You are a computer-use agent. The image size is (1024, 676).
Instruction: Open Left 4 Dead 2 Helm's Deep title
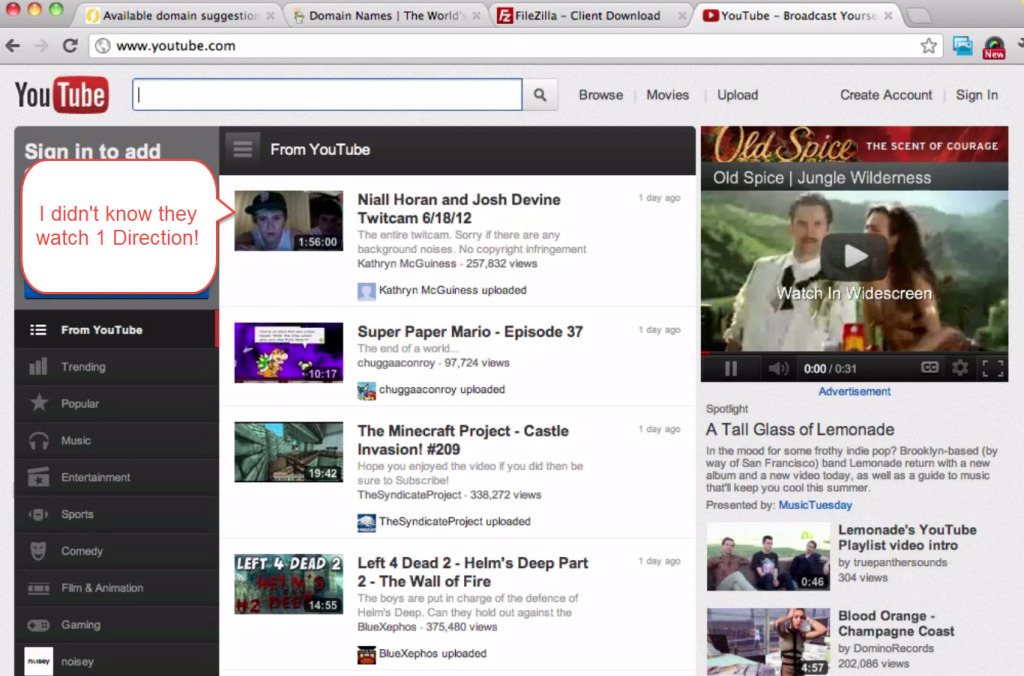click(x=473, y=572)
